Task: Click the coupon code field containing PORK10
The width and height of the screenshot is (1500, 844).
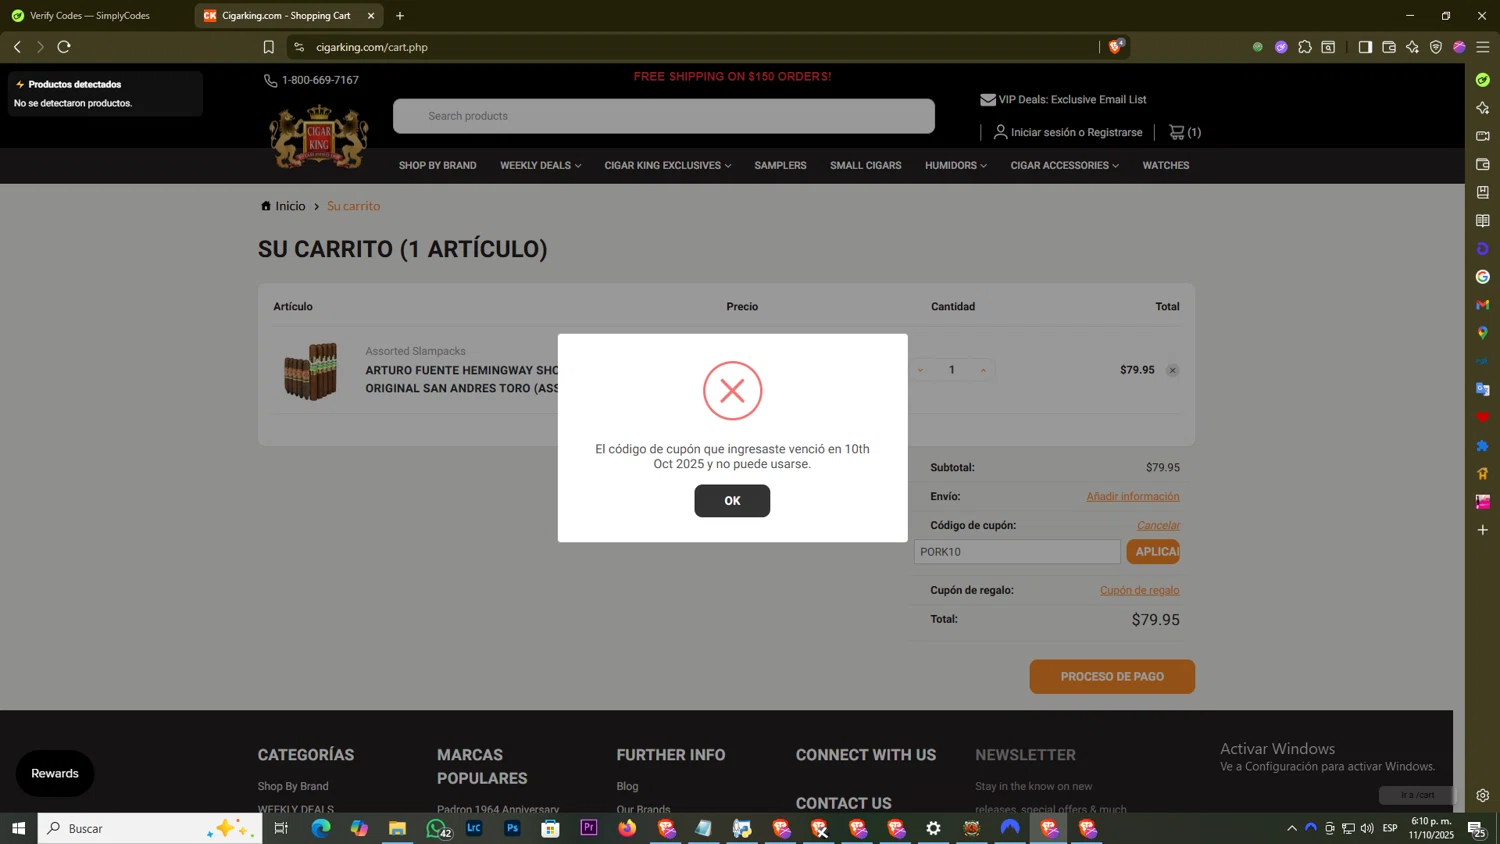Action: click(1017, 552)
